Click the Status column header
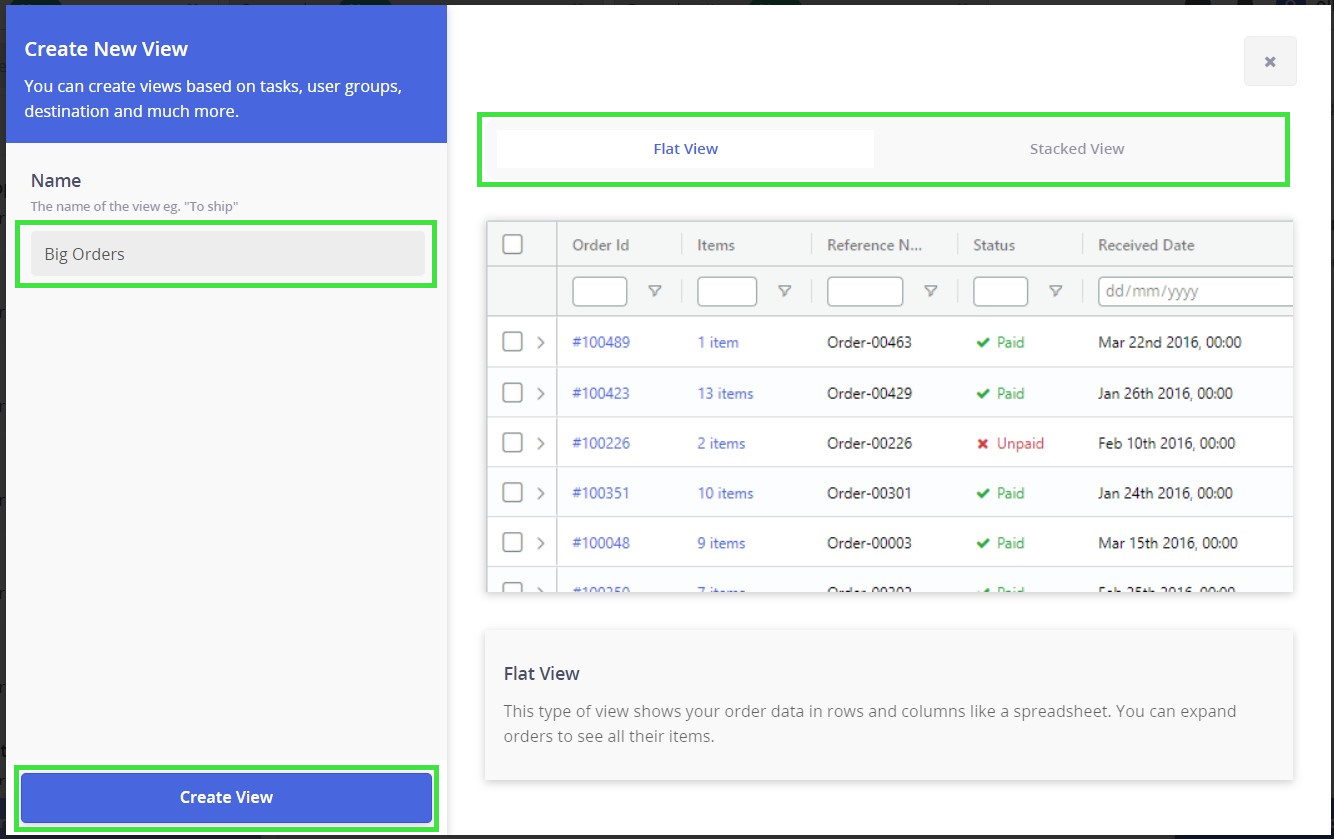This screenshot has width=1334, height=839. (994, 245)
